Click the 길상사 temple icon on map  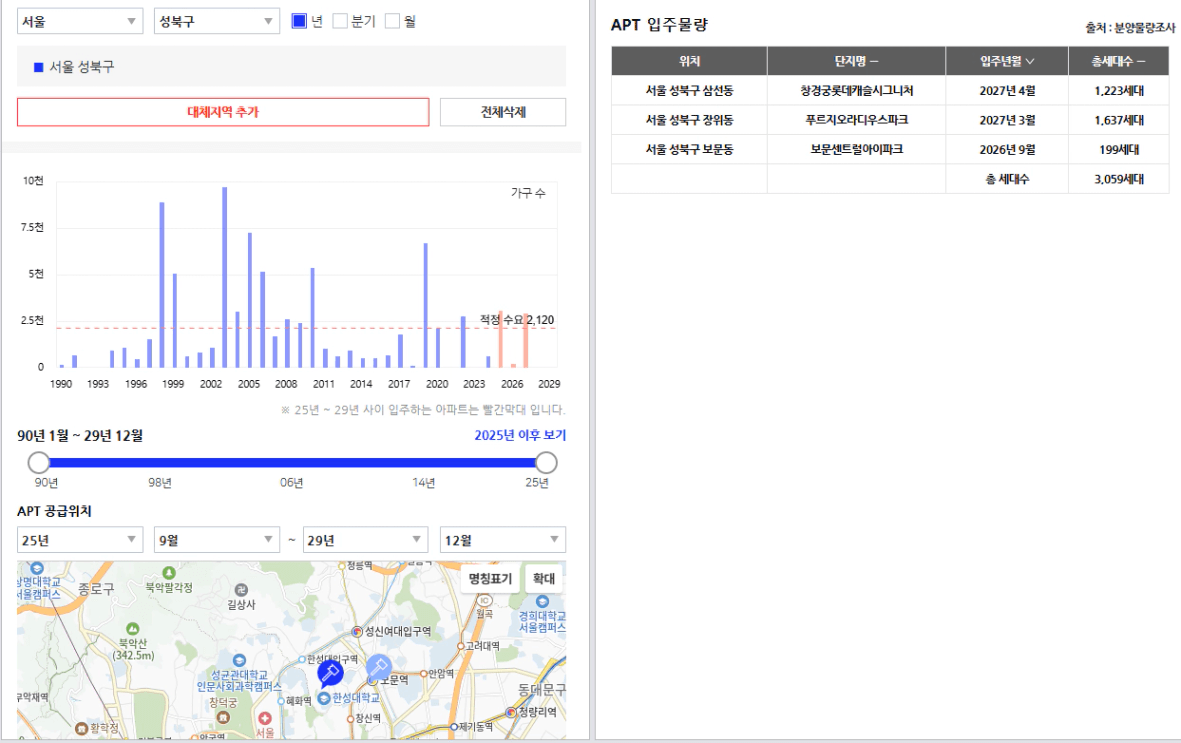241,589
